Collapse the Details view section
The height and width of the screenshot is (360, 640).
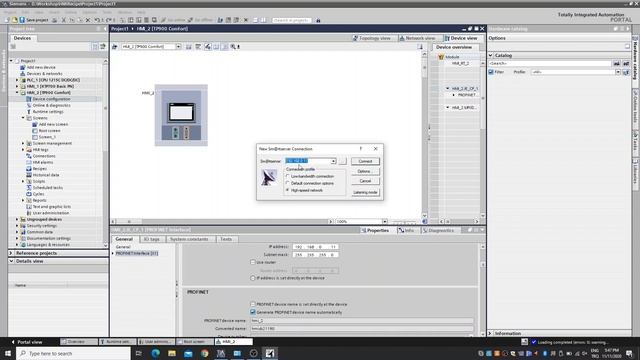tap(11, 261)
